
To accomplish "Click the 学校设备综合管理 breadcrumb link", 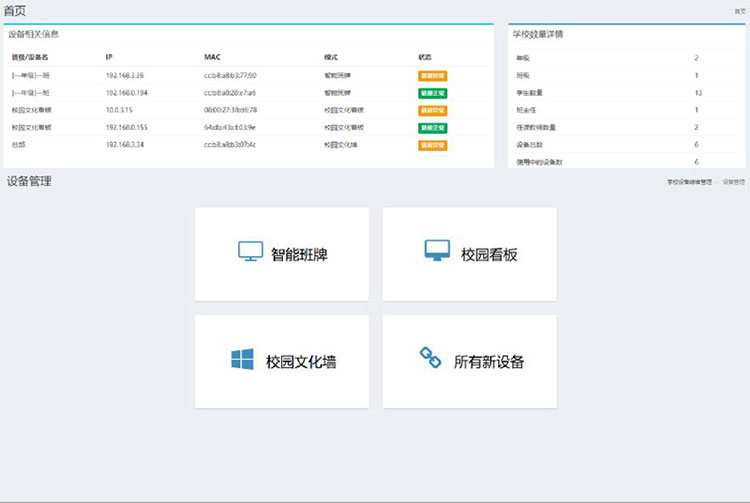I will pos(689,182).
